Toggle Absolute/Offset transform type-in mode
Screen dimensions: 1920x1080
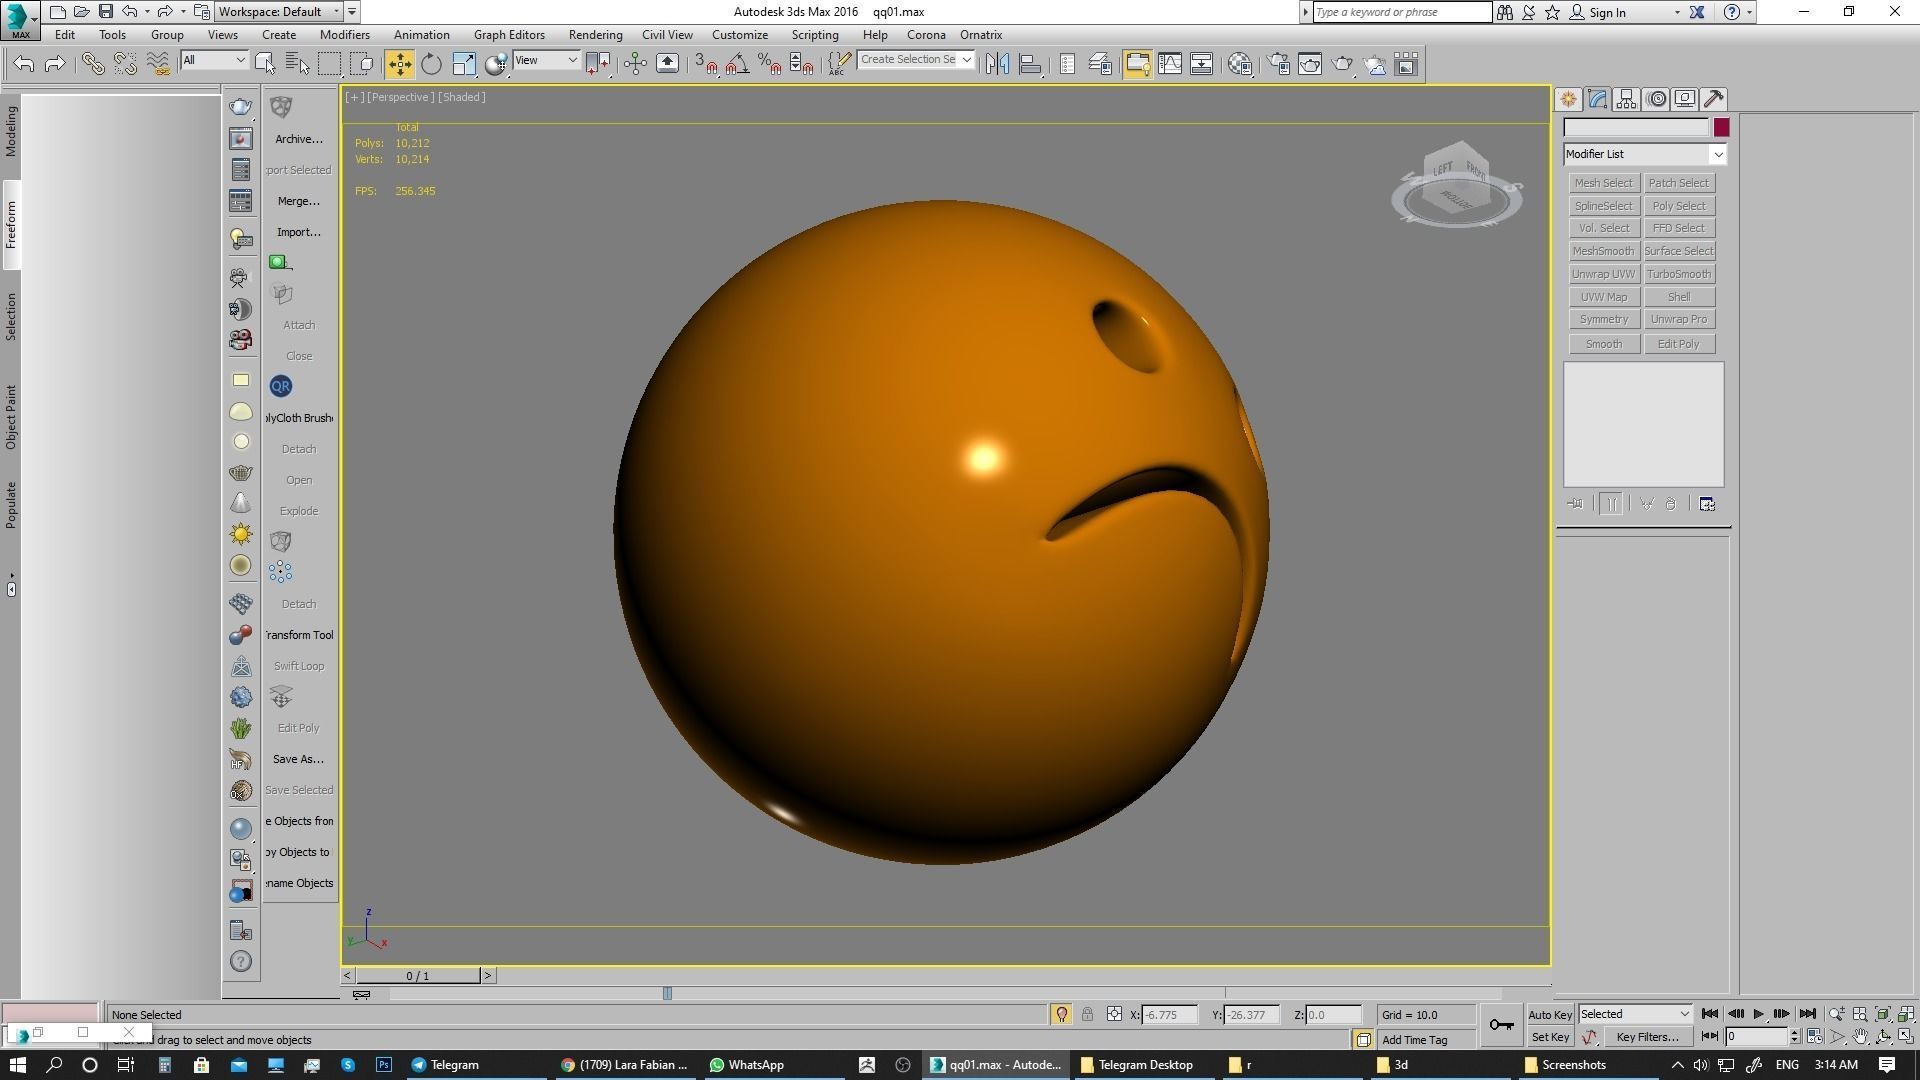[x=1114, y=1014]
